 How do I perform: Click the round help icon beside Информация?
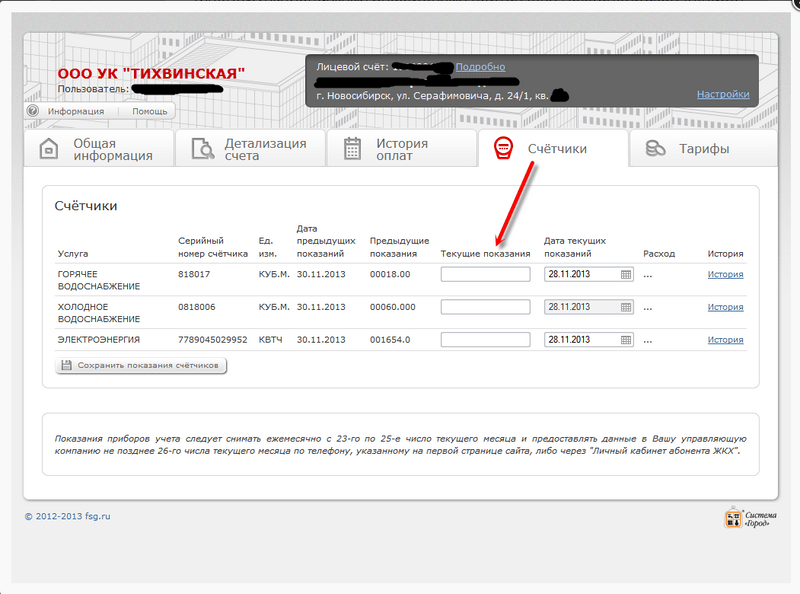coord(33,111)
